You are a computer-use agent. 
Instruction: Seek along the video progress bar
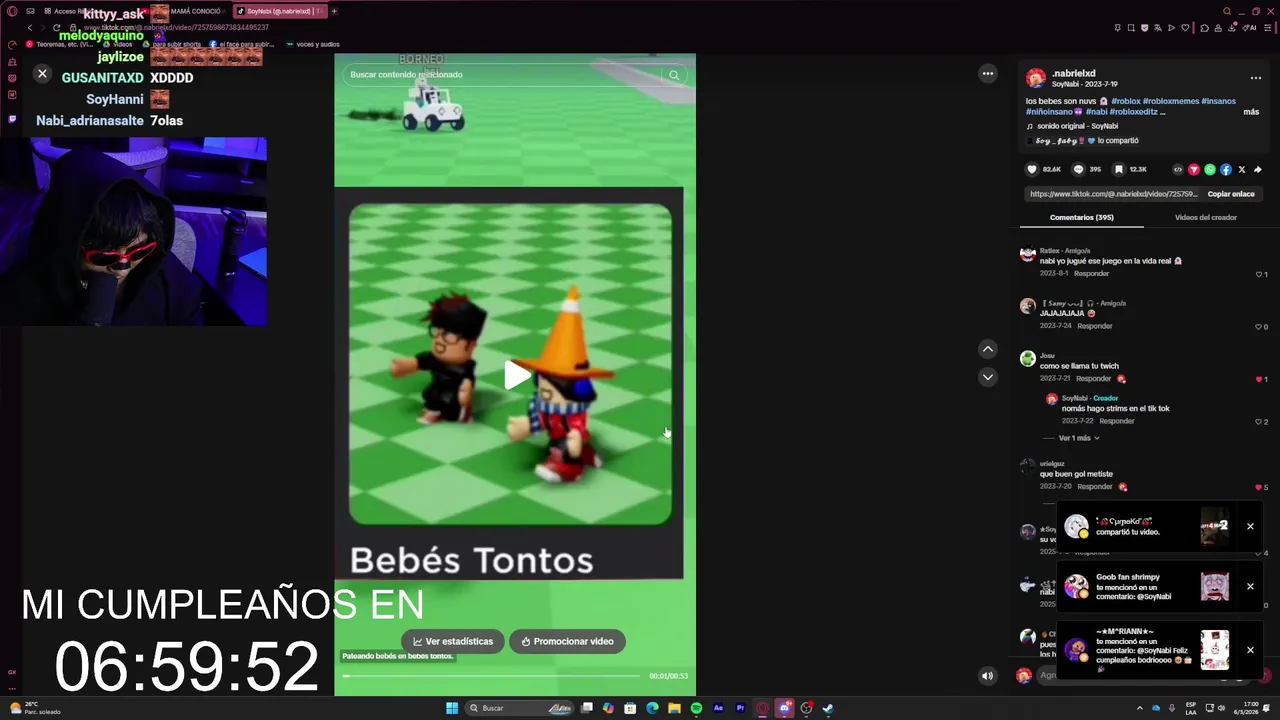[x=491, y=676]
